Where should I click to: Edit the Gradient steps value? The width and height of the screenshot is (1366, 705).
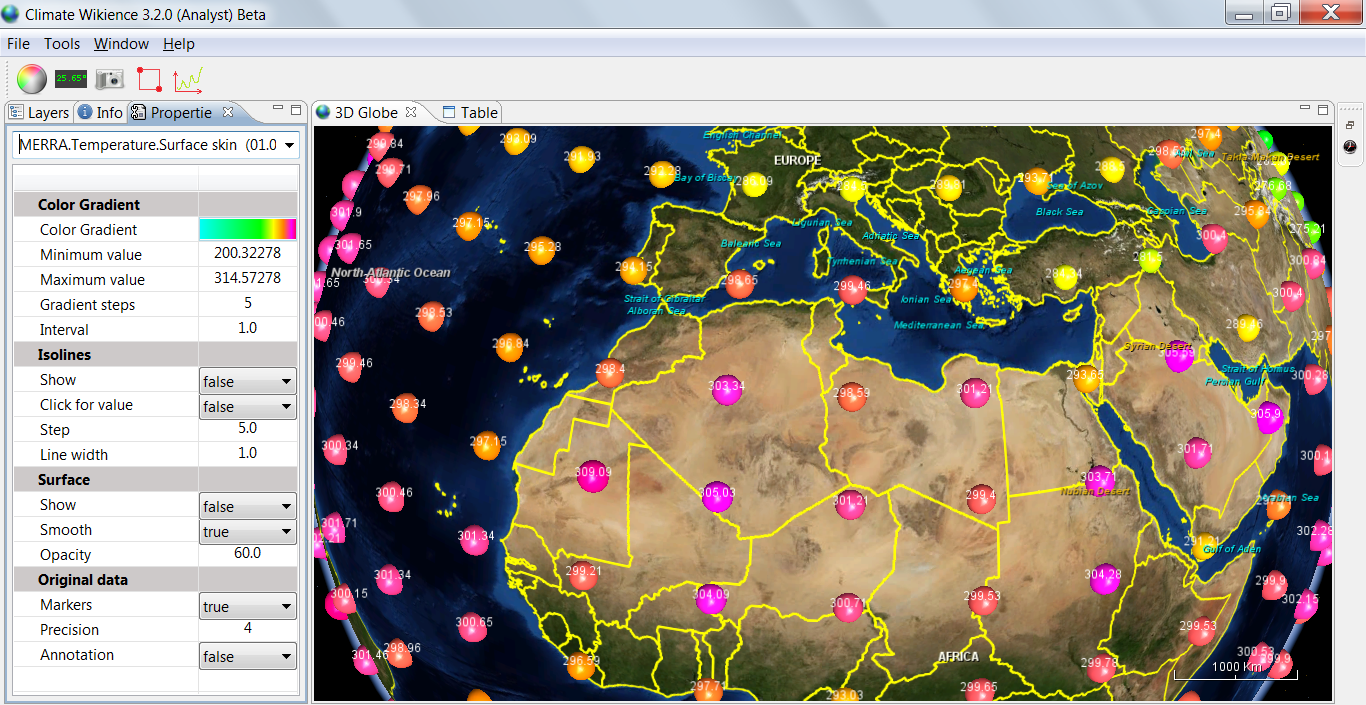click(x=248, y=304)
